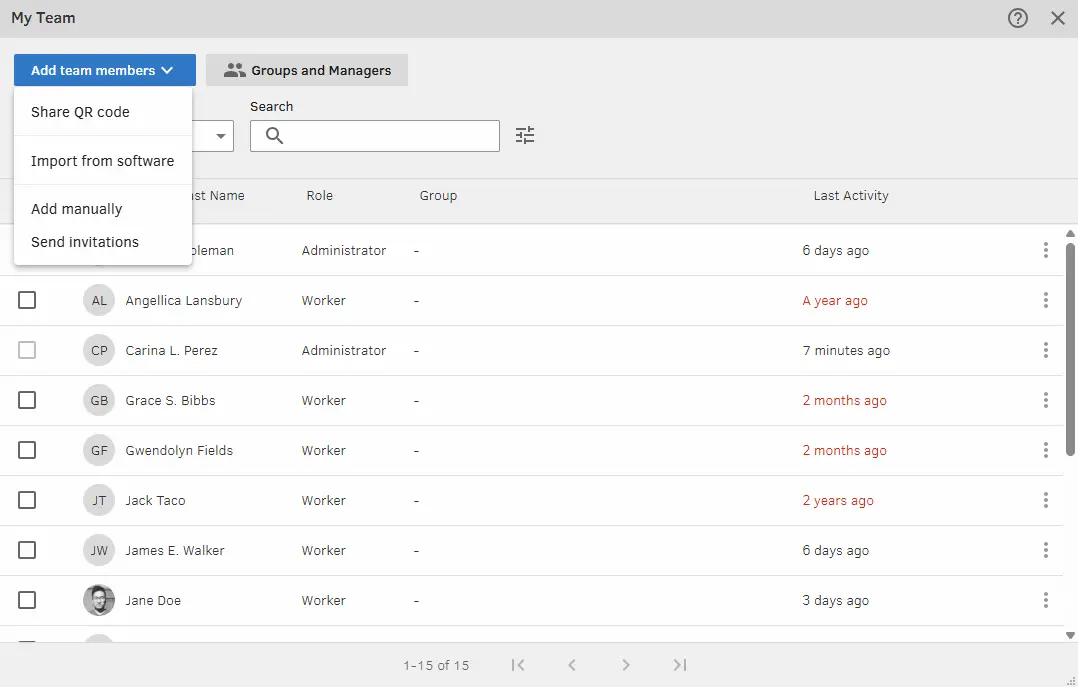The height and width of the screenshot is (687, 1078).
Task: Click name Jane Doe
Action: coord(153,600)
